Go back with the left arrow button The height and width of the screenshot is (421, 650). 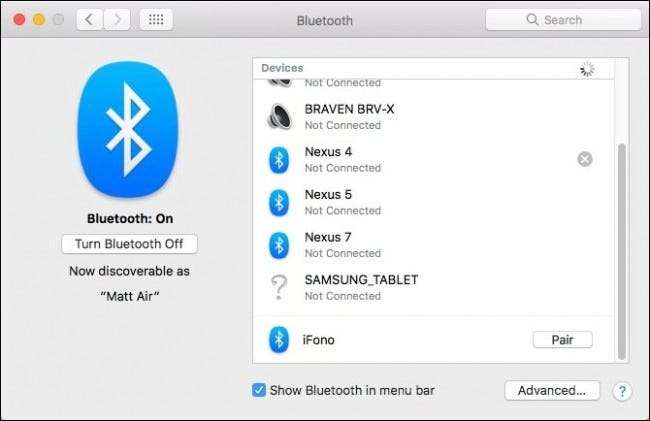coord(89,19)
